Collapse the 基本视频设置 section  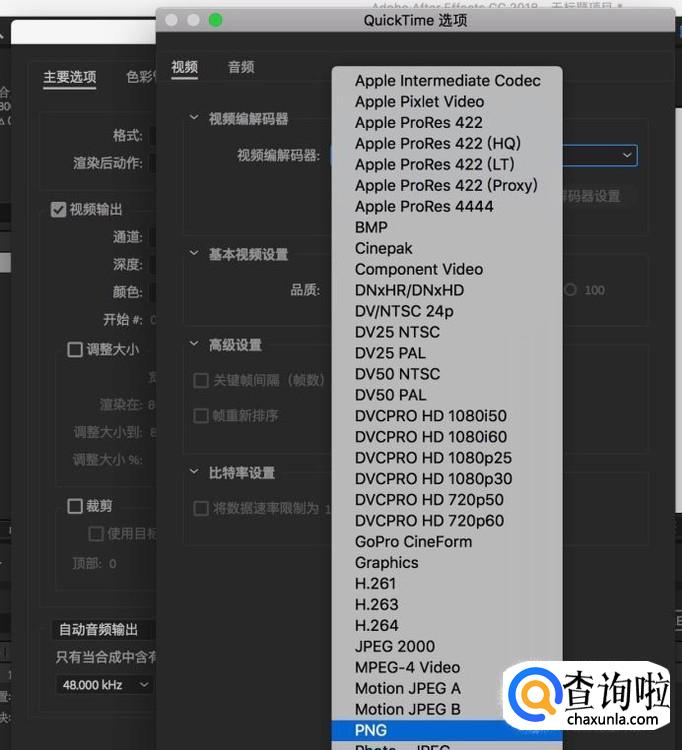point(194,253)
